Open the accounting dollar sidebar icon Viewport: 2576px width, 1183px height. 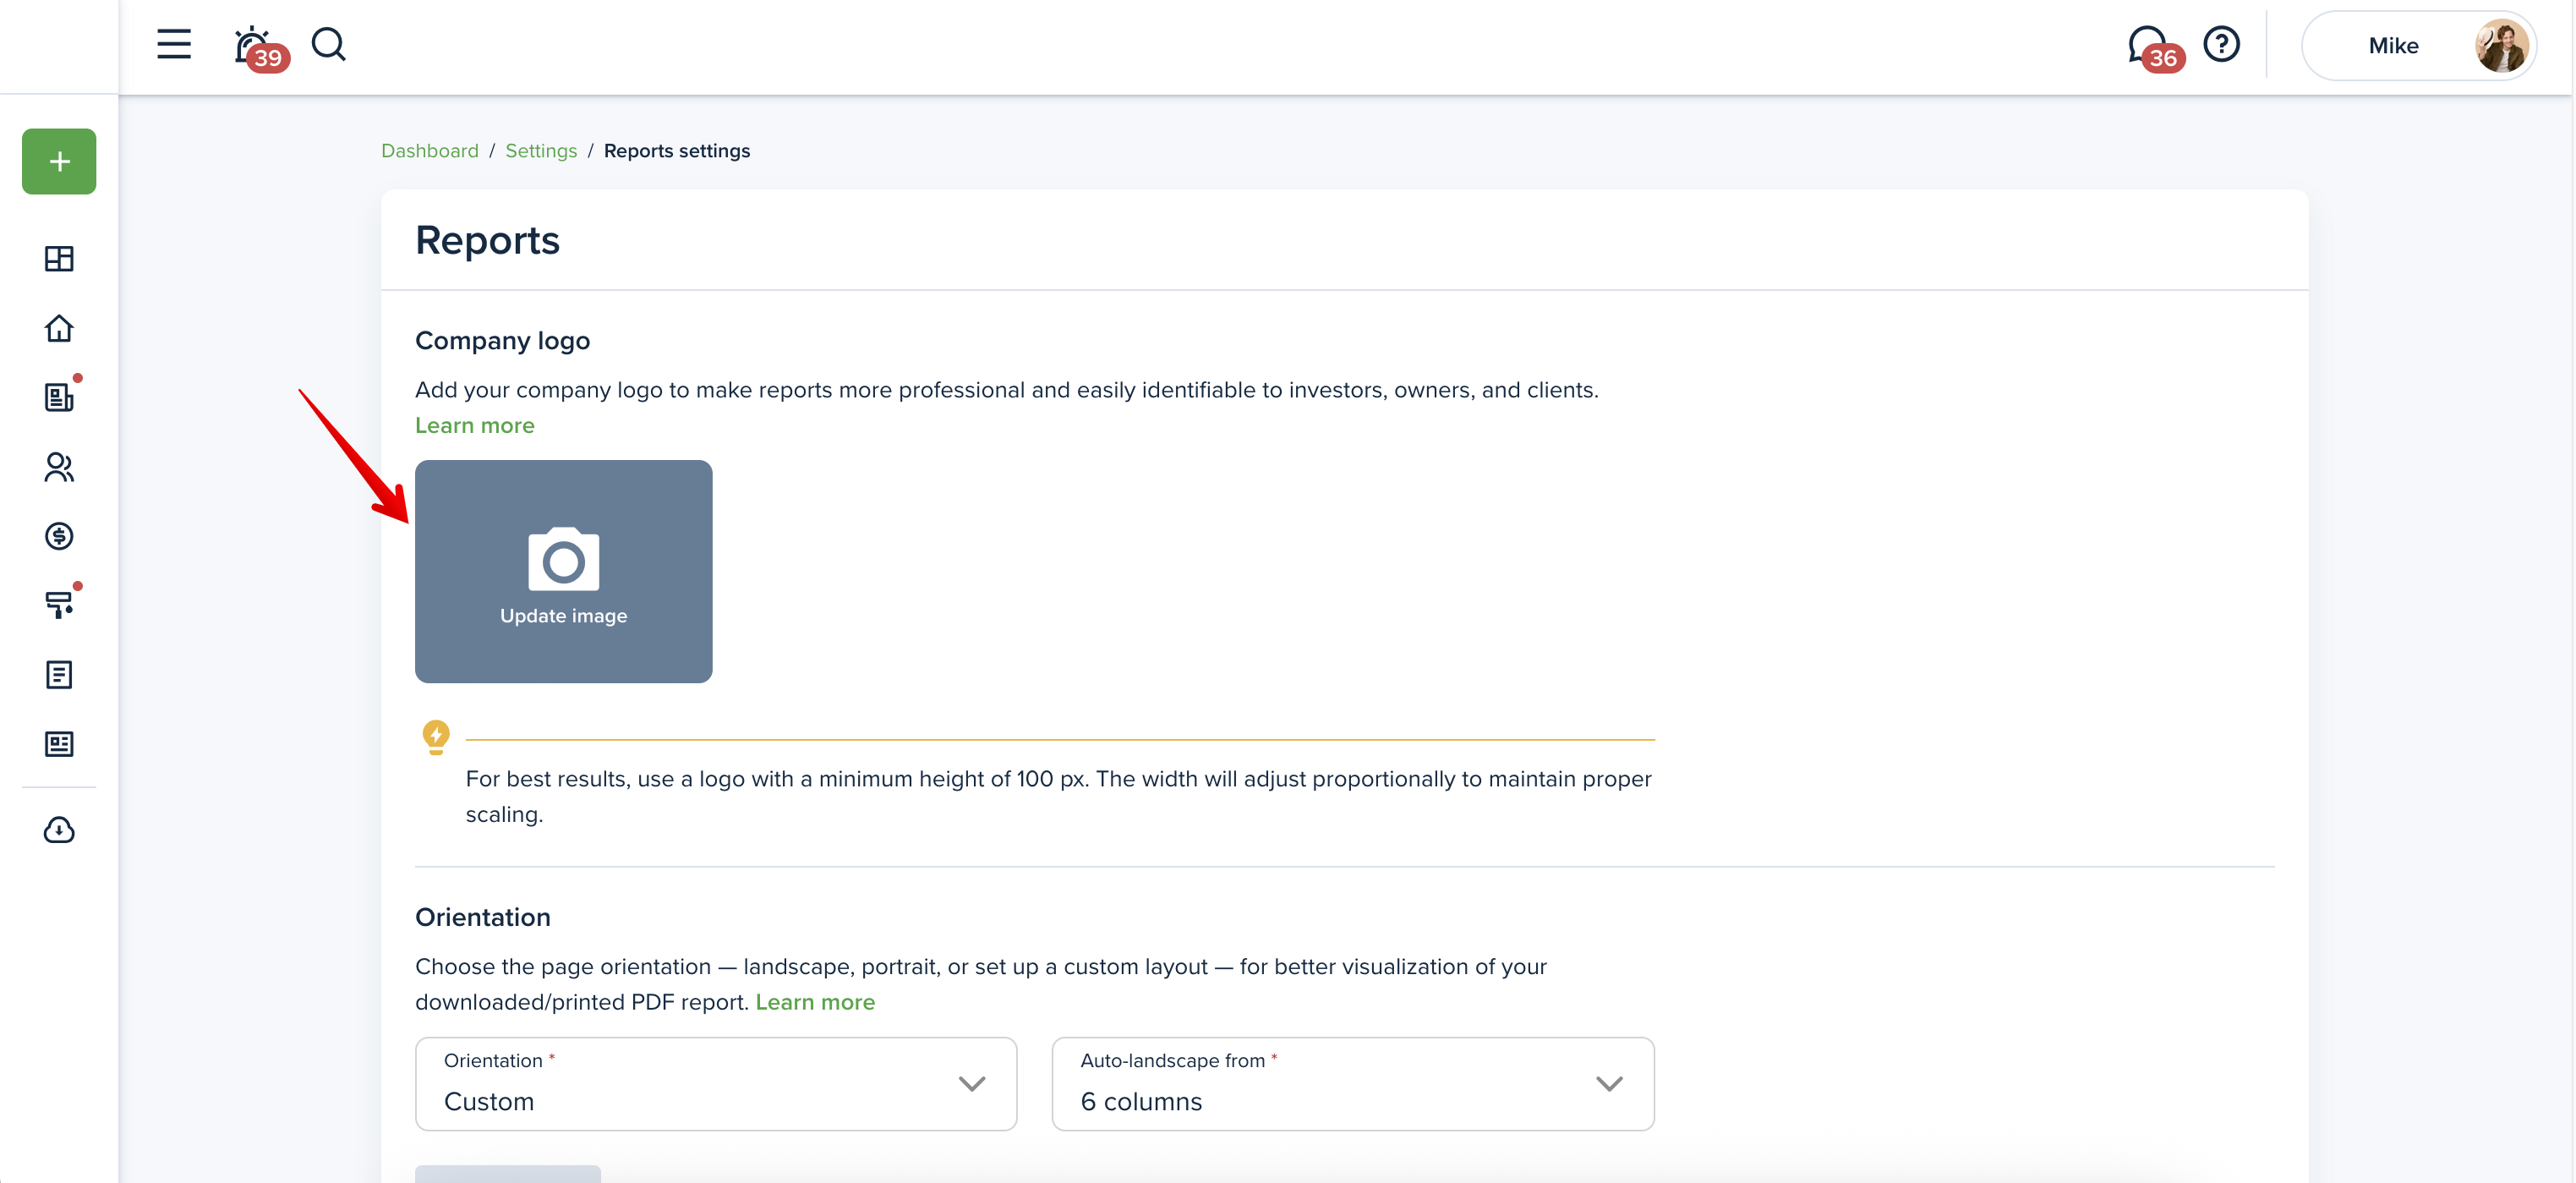click(x=59, y=536)
